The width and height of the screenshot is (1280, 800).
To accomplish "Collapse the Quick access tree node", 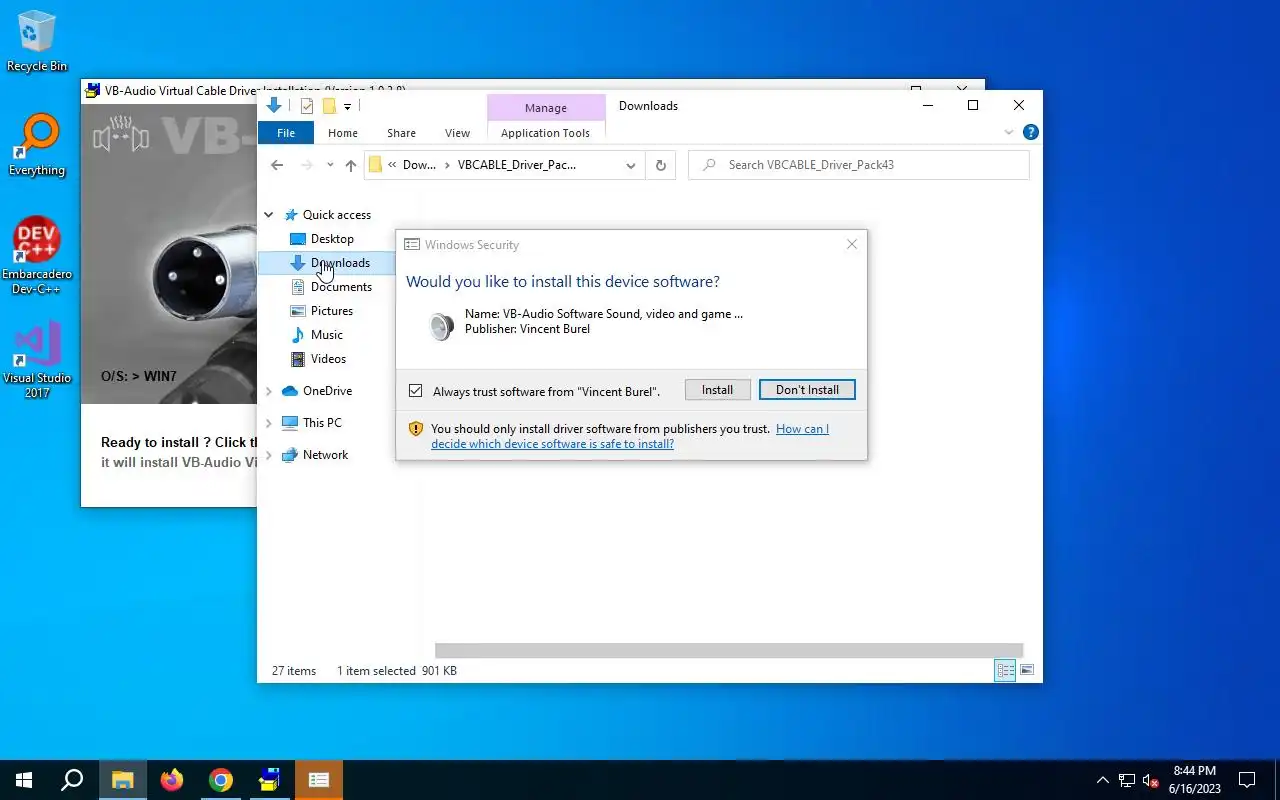I will click(268, 215).
